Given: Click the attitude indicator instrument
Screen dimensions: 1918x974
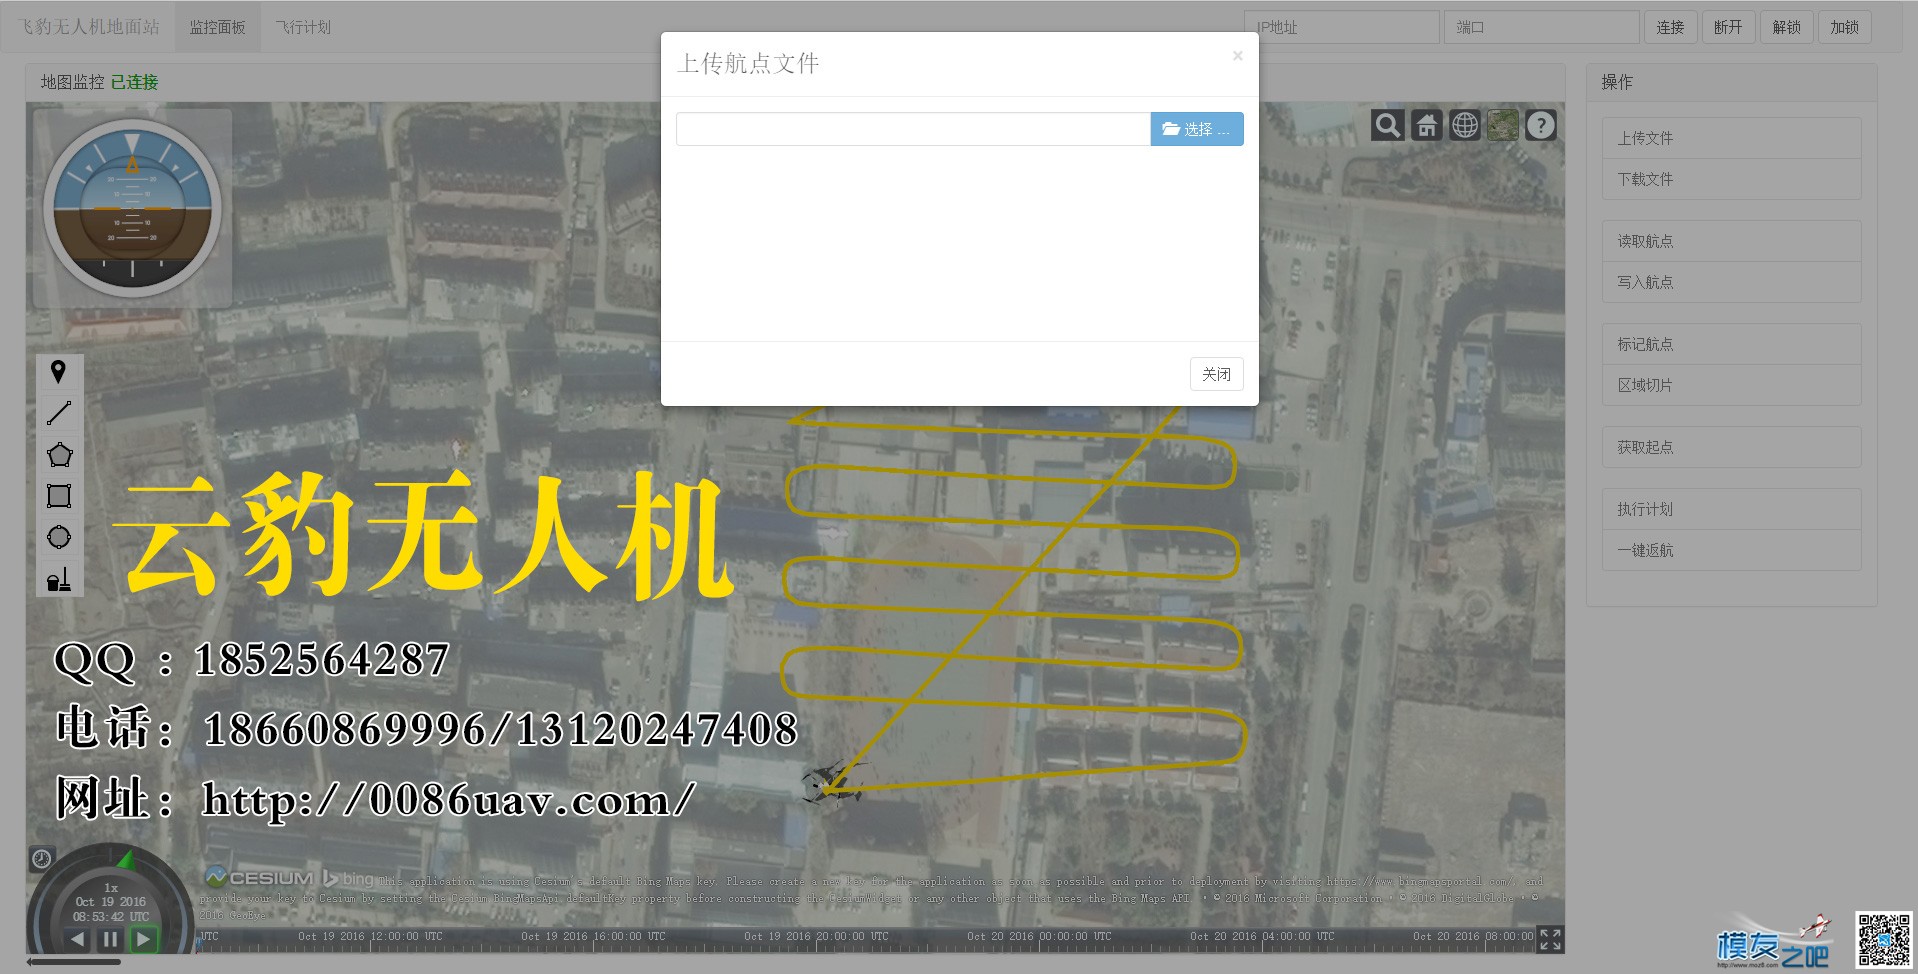Looking at the screenshot, I should click(132, 208).
